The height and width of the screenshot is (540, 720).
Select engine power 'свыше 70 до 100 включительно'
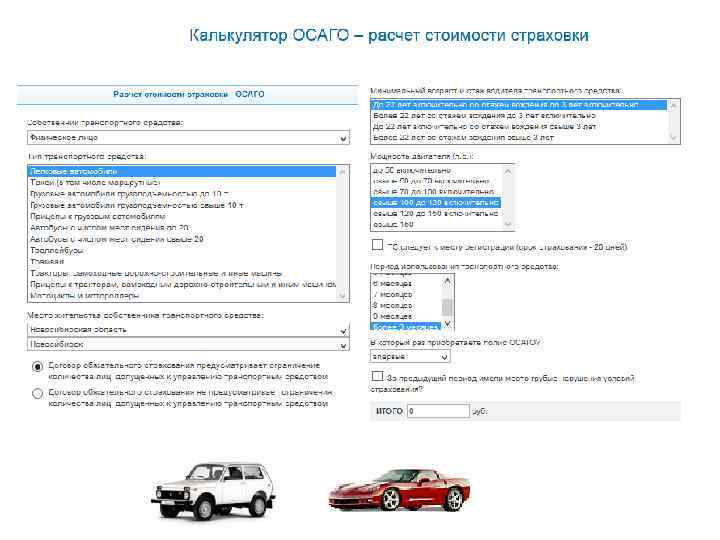(x=436, y=192)
